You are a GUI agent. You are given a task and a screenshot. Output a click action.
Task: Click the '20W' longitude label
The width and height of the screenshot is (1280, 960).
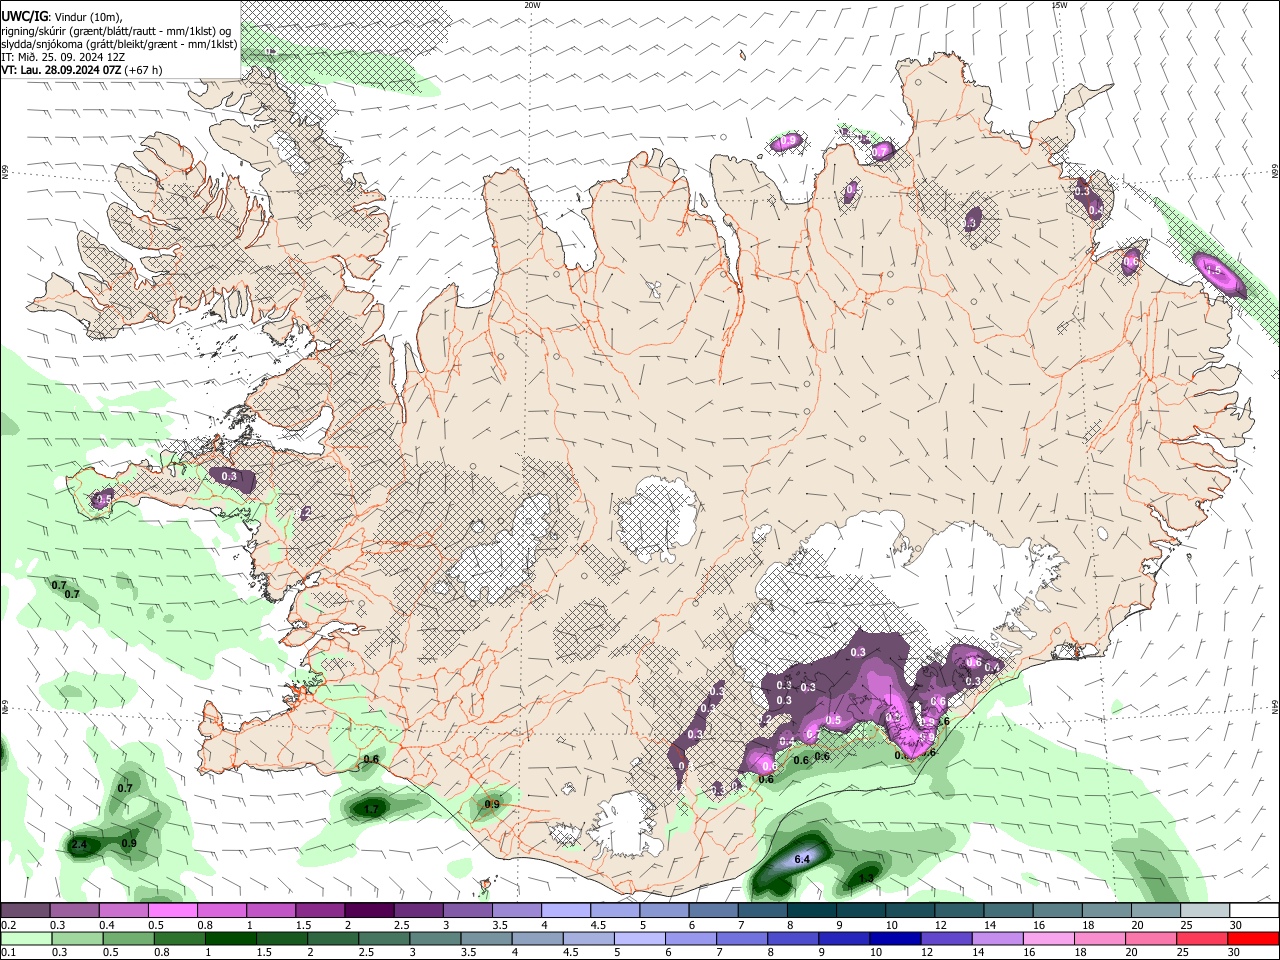click(532, 5)
